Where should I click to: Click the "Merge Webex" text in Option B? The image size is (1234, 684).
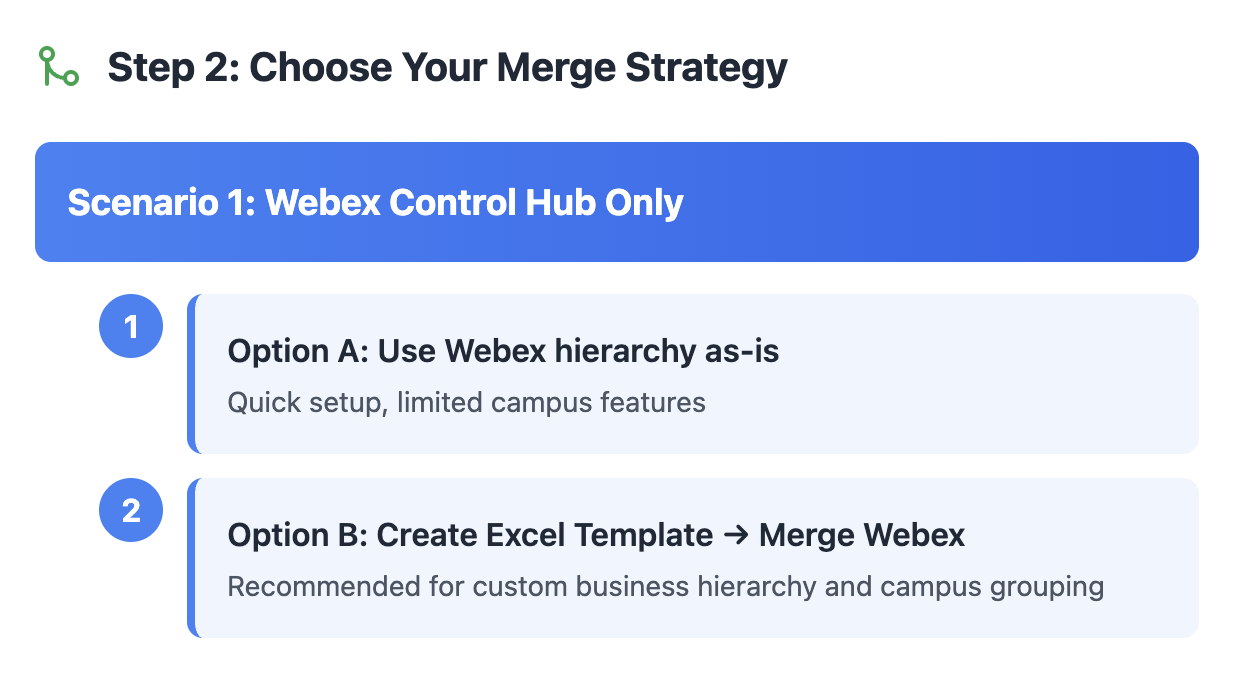point(862,535)
